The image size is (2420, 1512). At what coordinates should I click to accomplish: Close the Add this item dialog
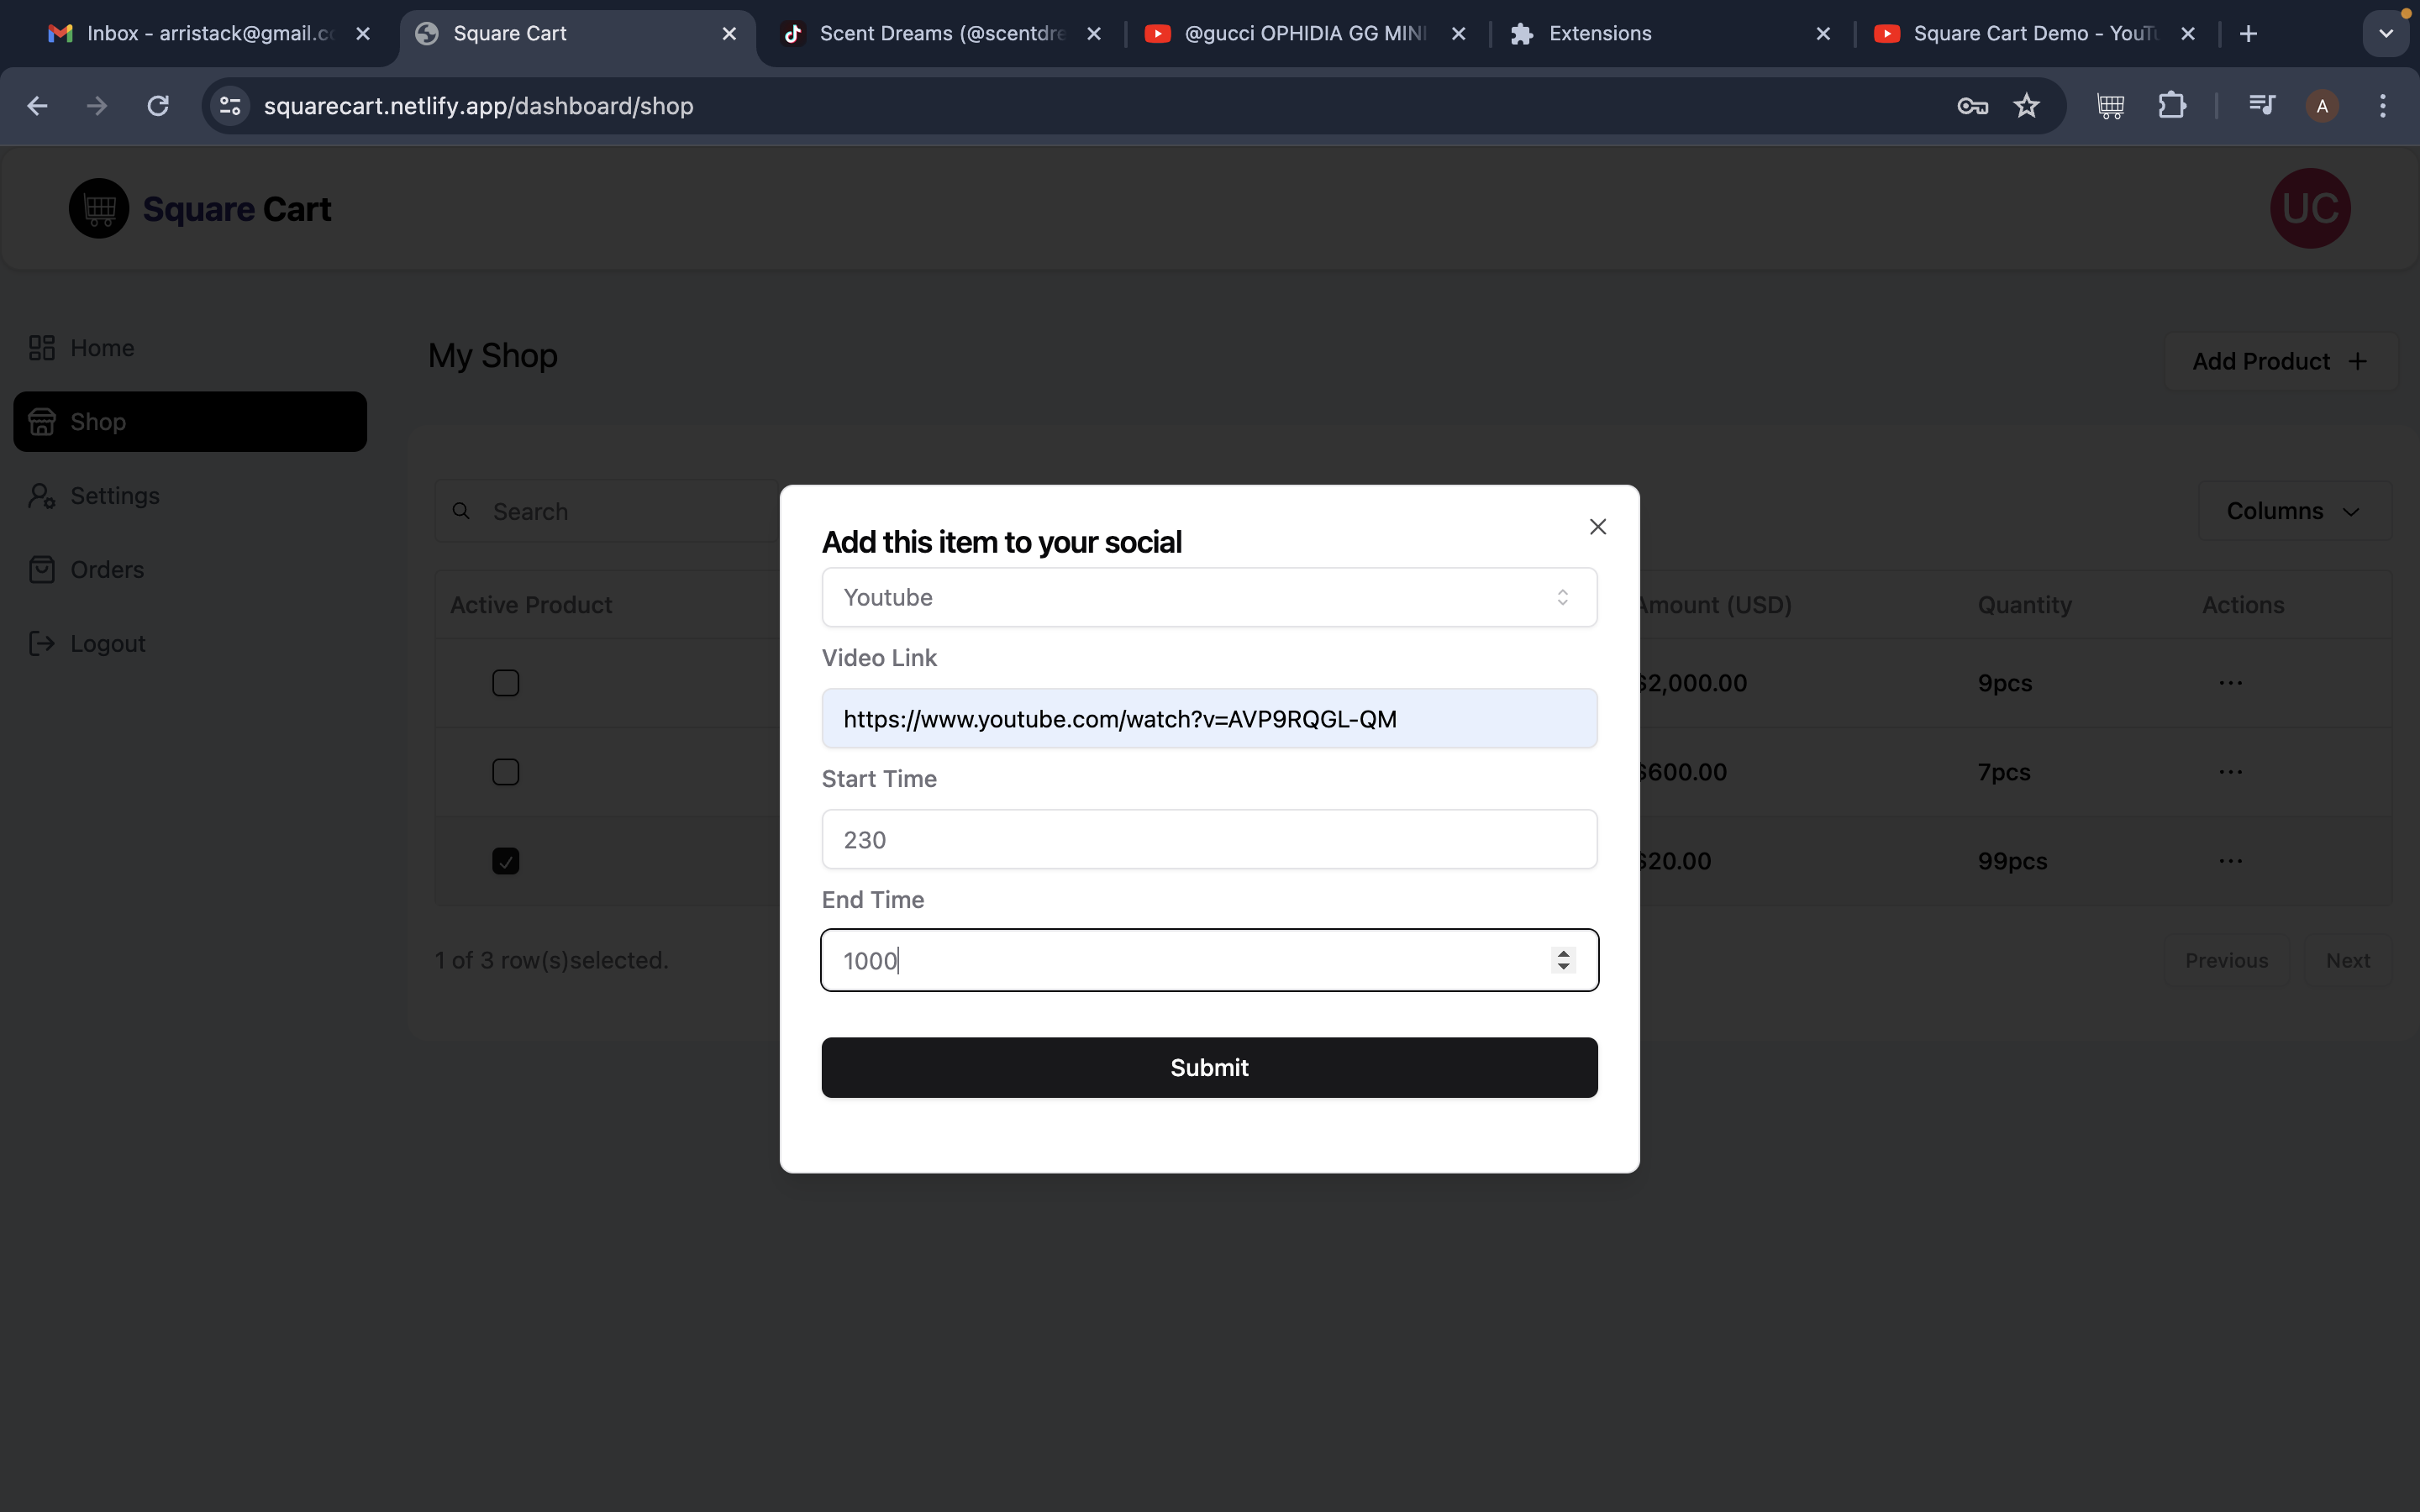(1597, 527)
